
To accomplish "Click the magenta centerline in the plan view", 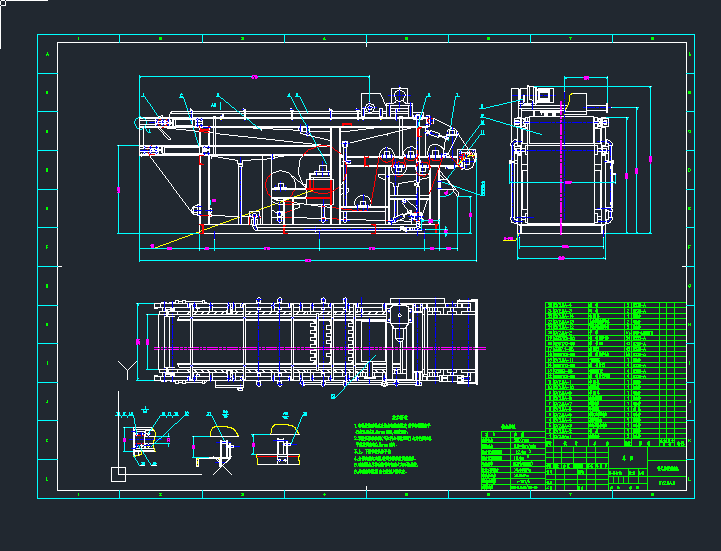I will 320,348.
